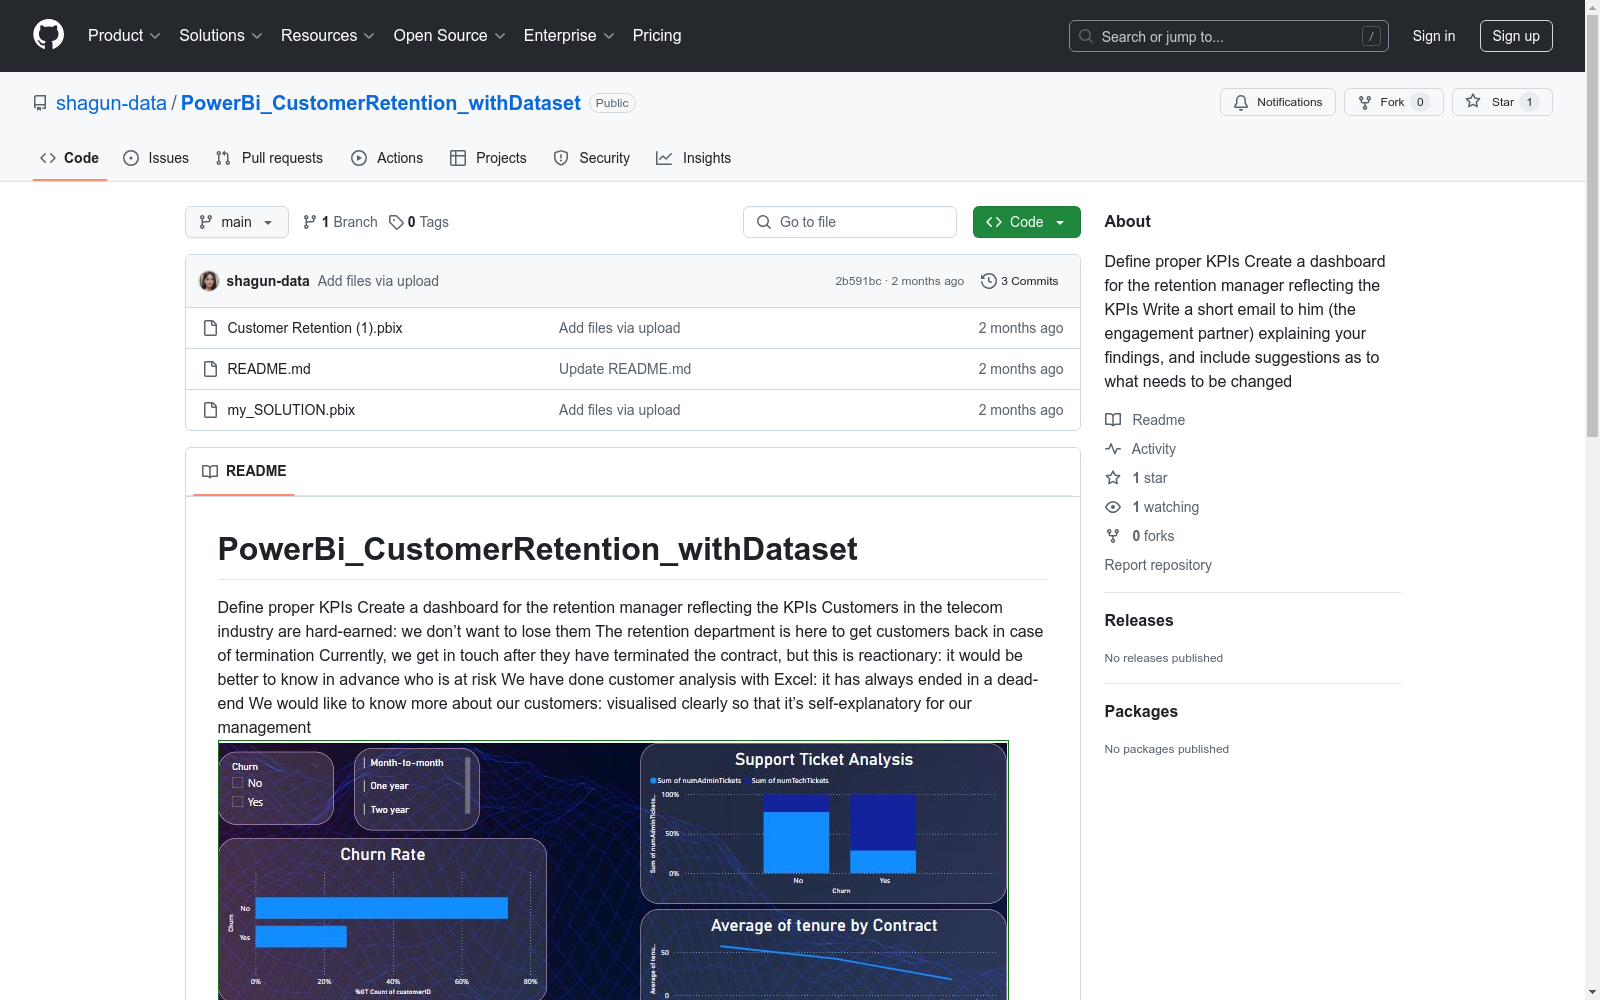Open the Resources menu

click(328, 36)
